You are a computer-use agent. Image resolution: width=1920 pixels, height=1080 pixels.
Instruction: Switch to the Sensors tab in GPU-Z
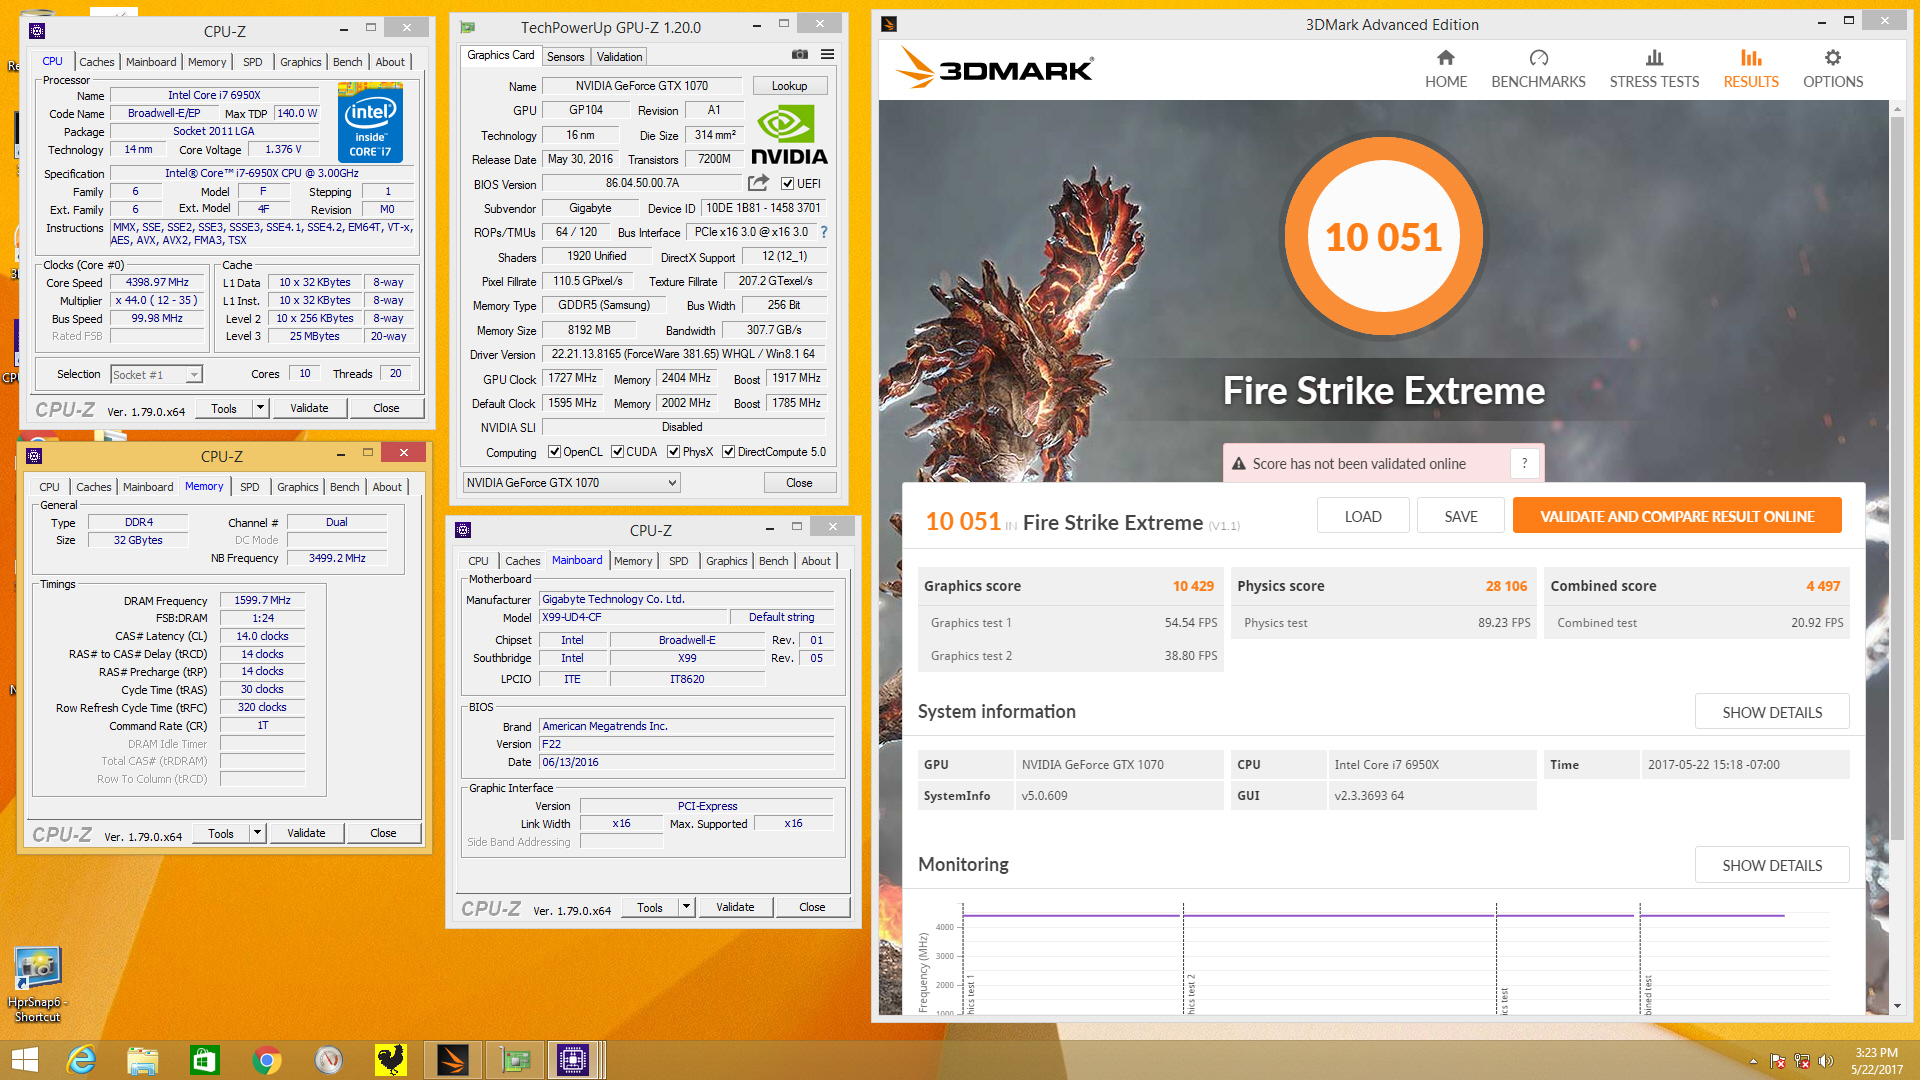(565, 57)
